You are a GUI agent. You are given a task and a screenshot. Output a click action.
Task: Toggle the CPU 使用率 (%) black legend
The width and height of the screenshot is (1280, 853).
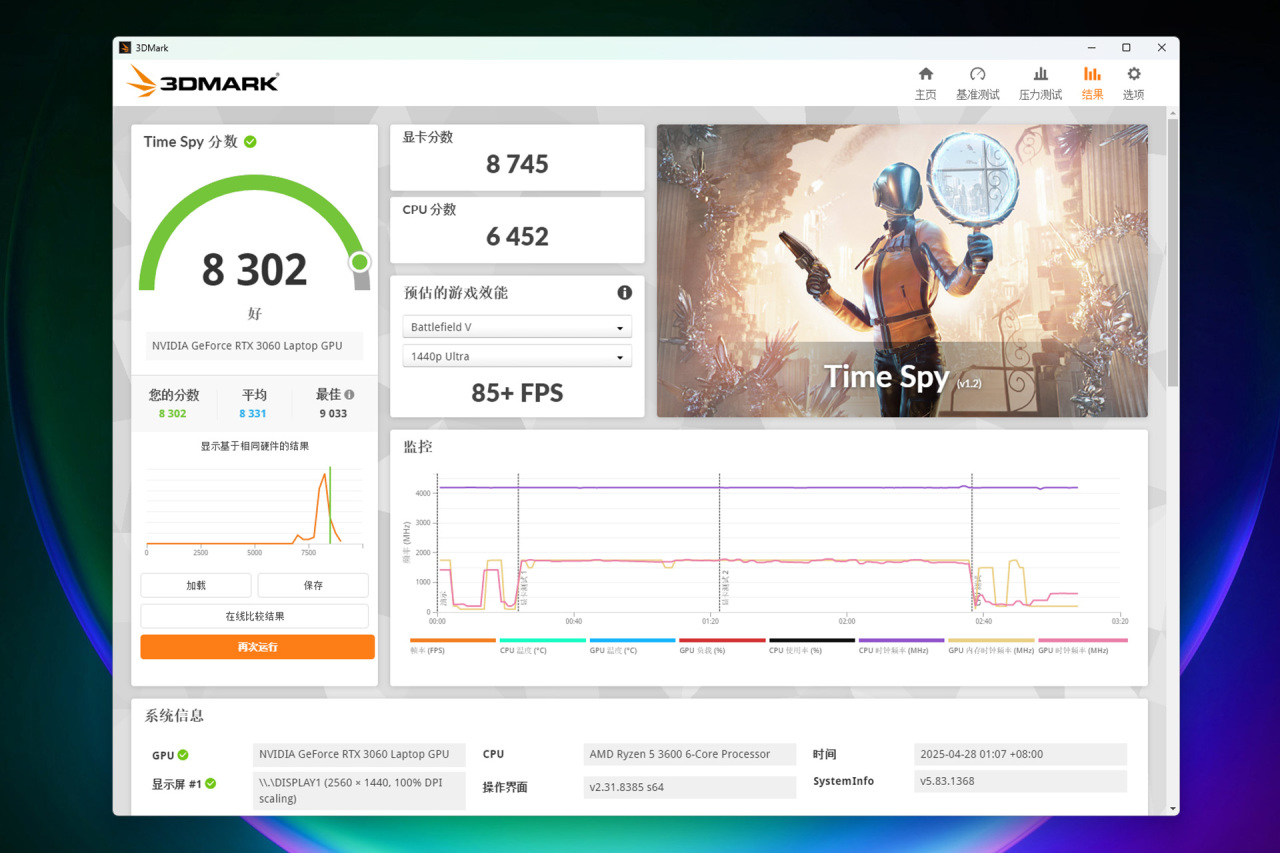[812, 646]
